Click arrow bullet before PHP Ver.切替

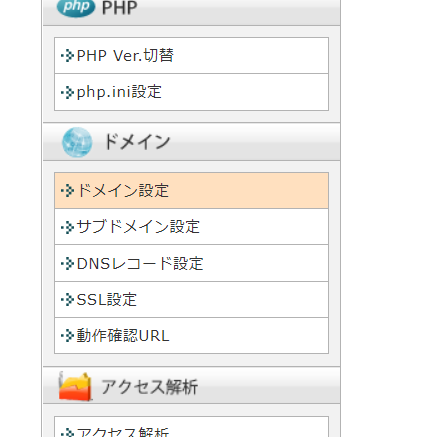[68, 56]
